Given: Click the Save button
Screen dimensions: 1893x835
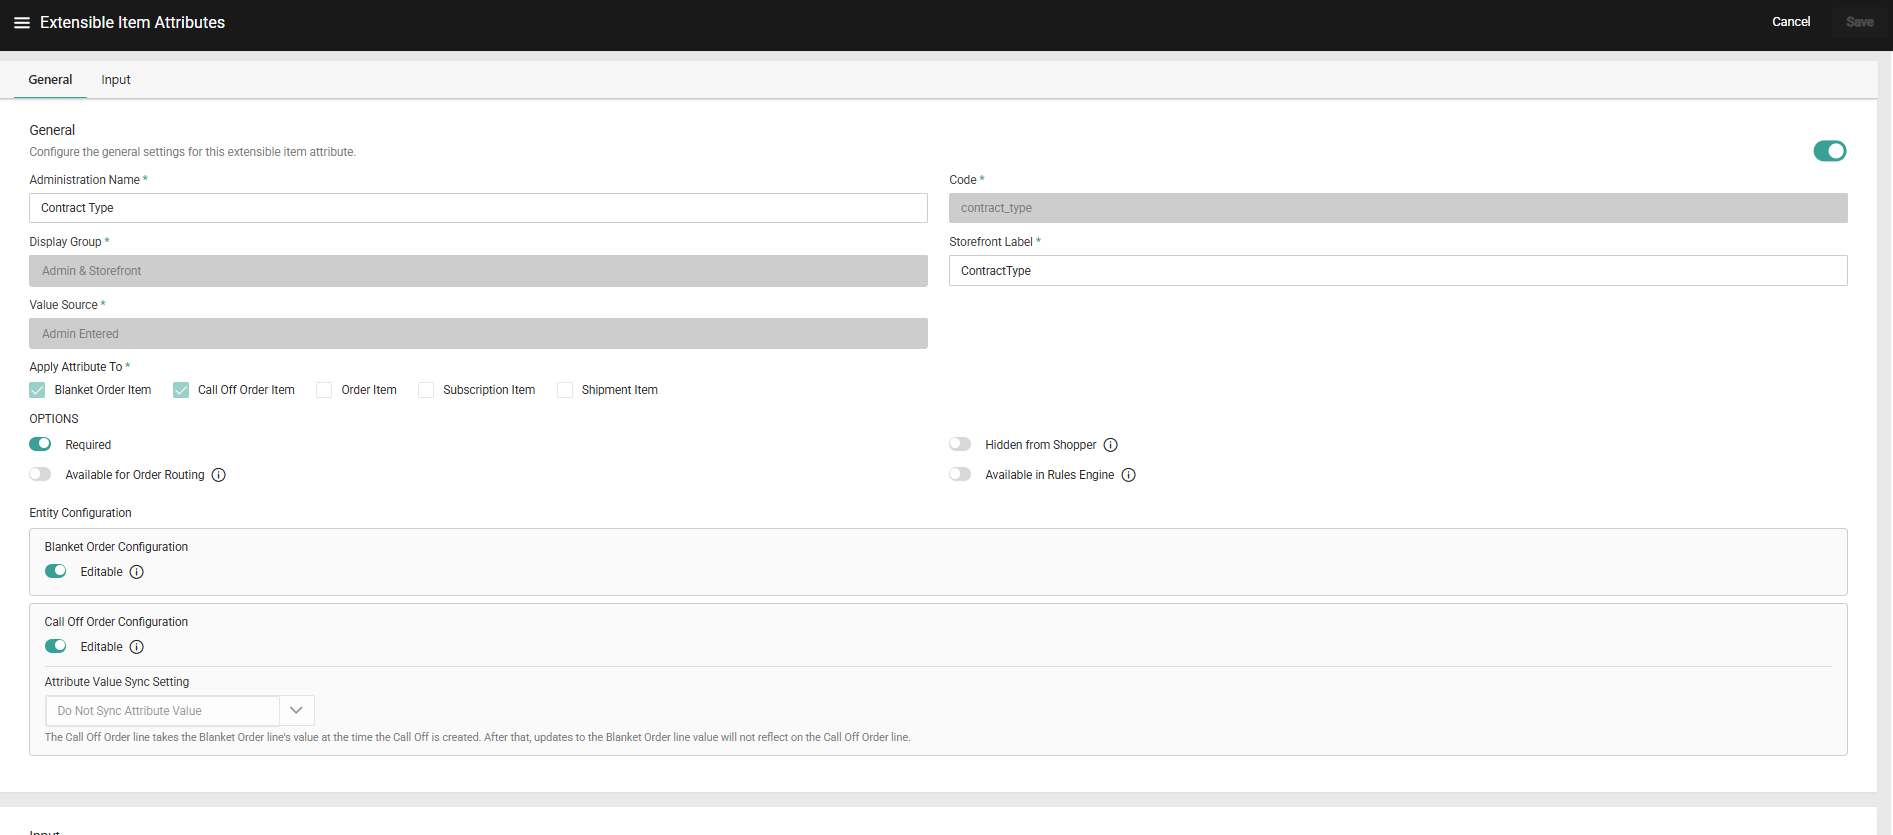Looking at the screenshot, I should click(1859, 22).
